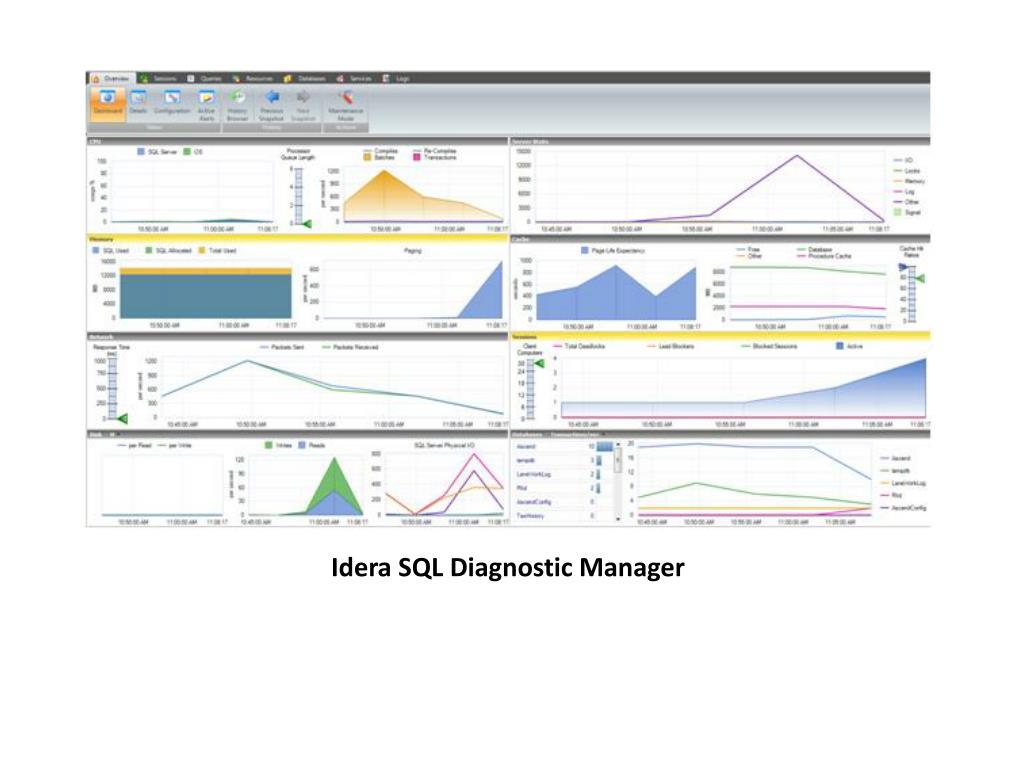This screenshot has width=1024, height=768.
Task: Open the Configuration view button
Action: pos(172,103)
